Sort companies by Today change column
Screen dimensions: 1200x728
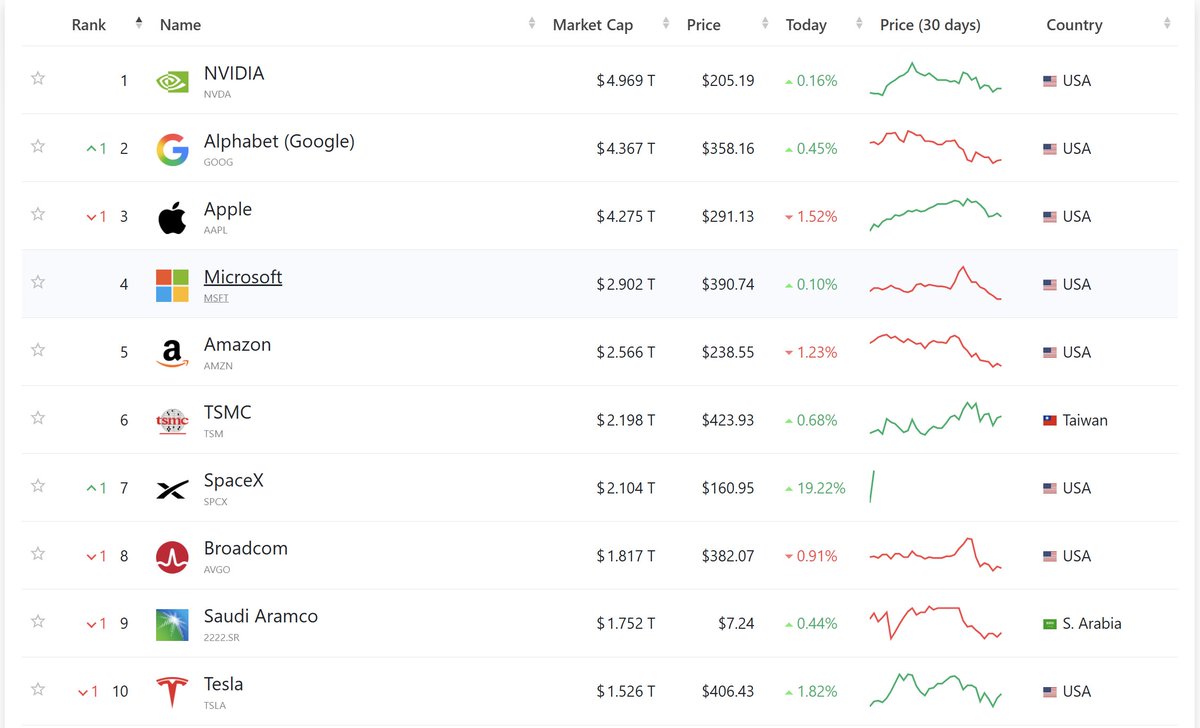[806, 25]
